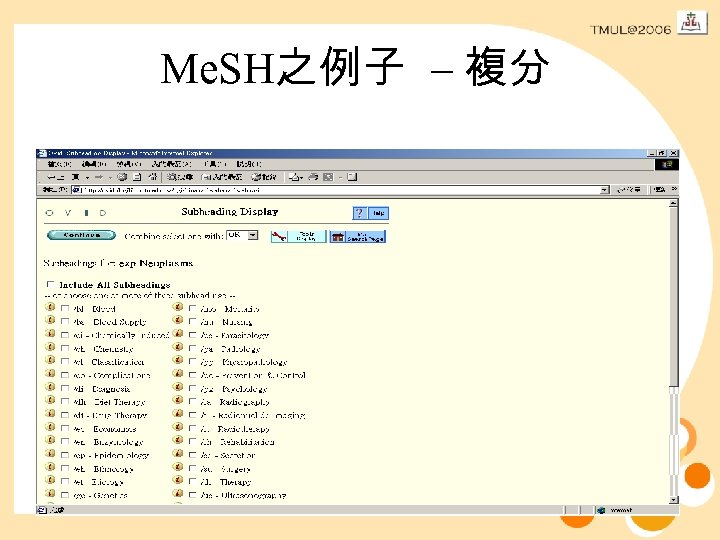Screen dimensions: 720x540
Task: Tick the Secretion subheading checkbox
Action: 192,455
